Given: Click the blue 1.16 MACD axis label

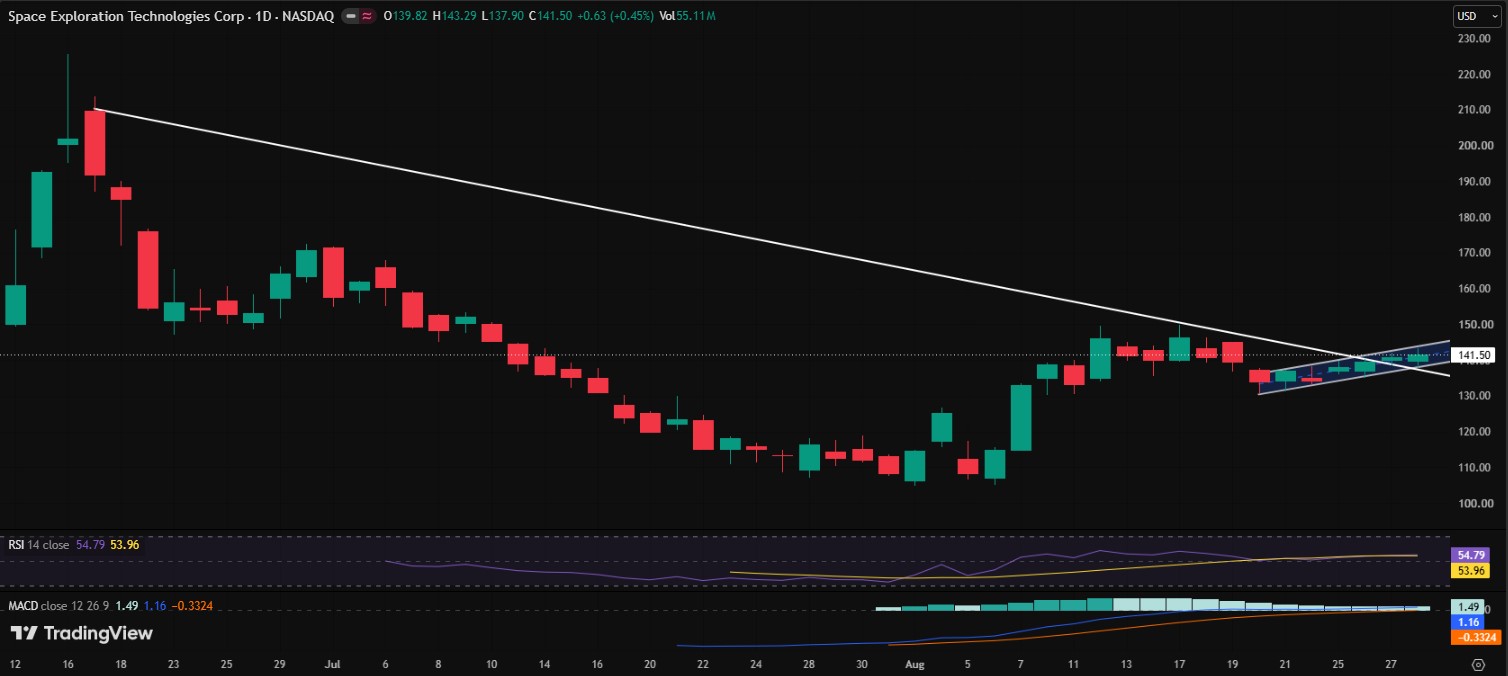Looking at the screenshot, I should click(x=1466, y=622).
